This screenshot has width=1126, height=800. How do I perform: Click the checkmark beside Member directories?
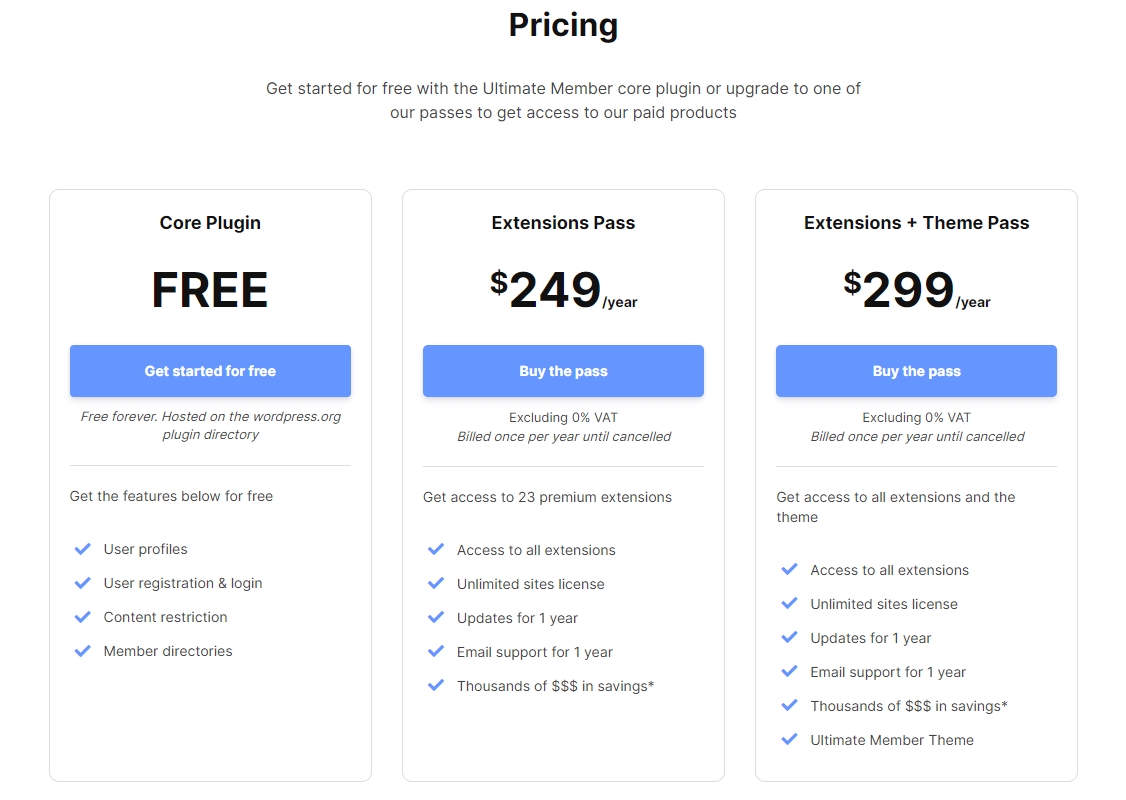83,651
